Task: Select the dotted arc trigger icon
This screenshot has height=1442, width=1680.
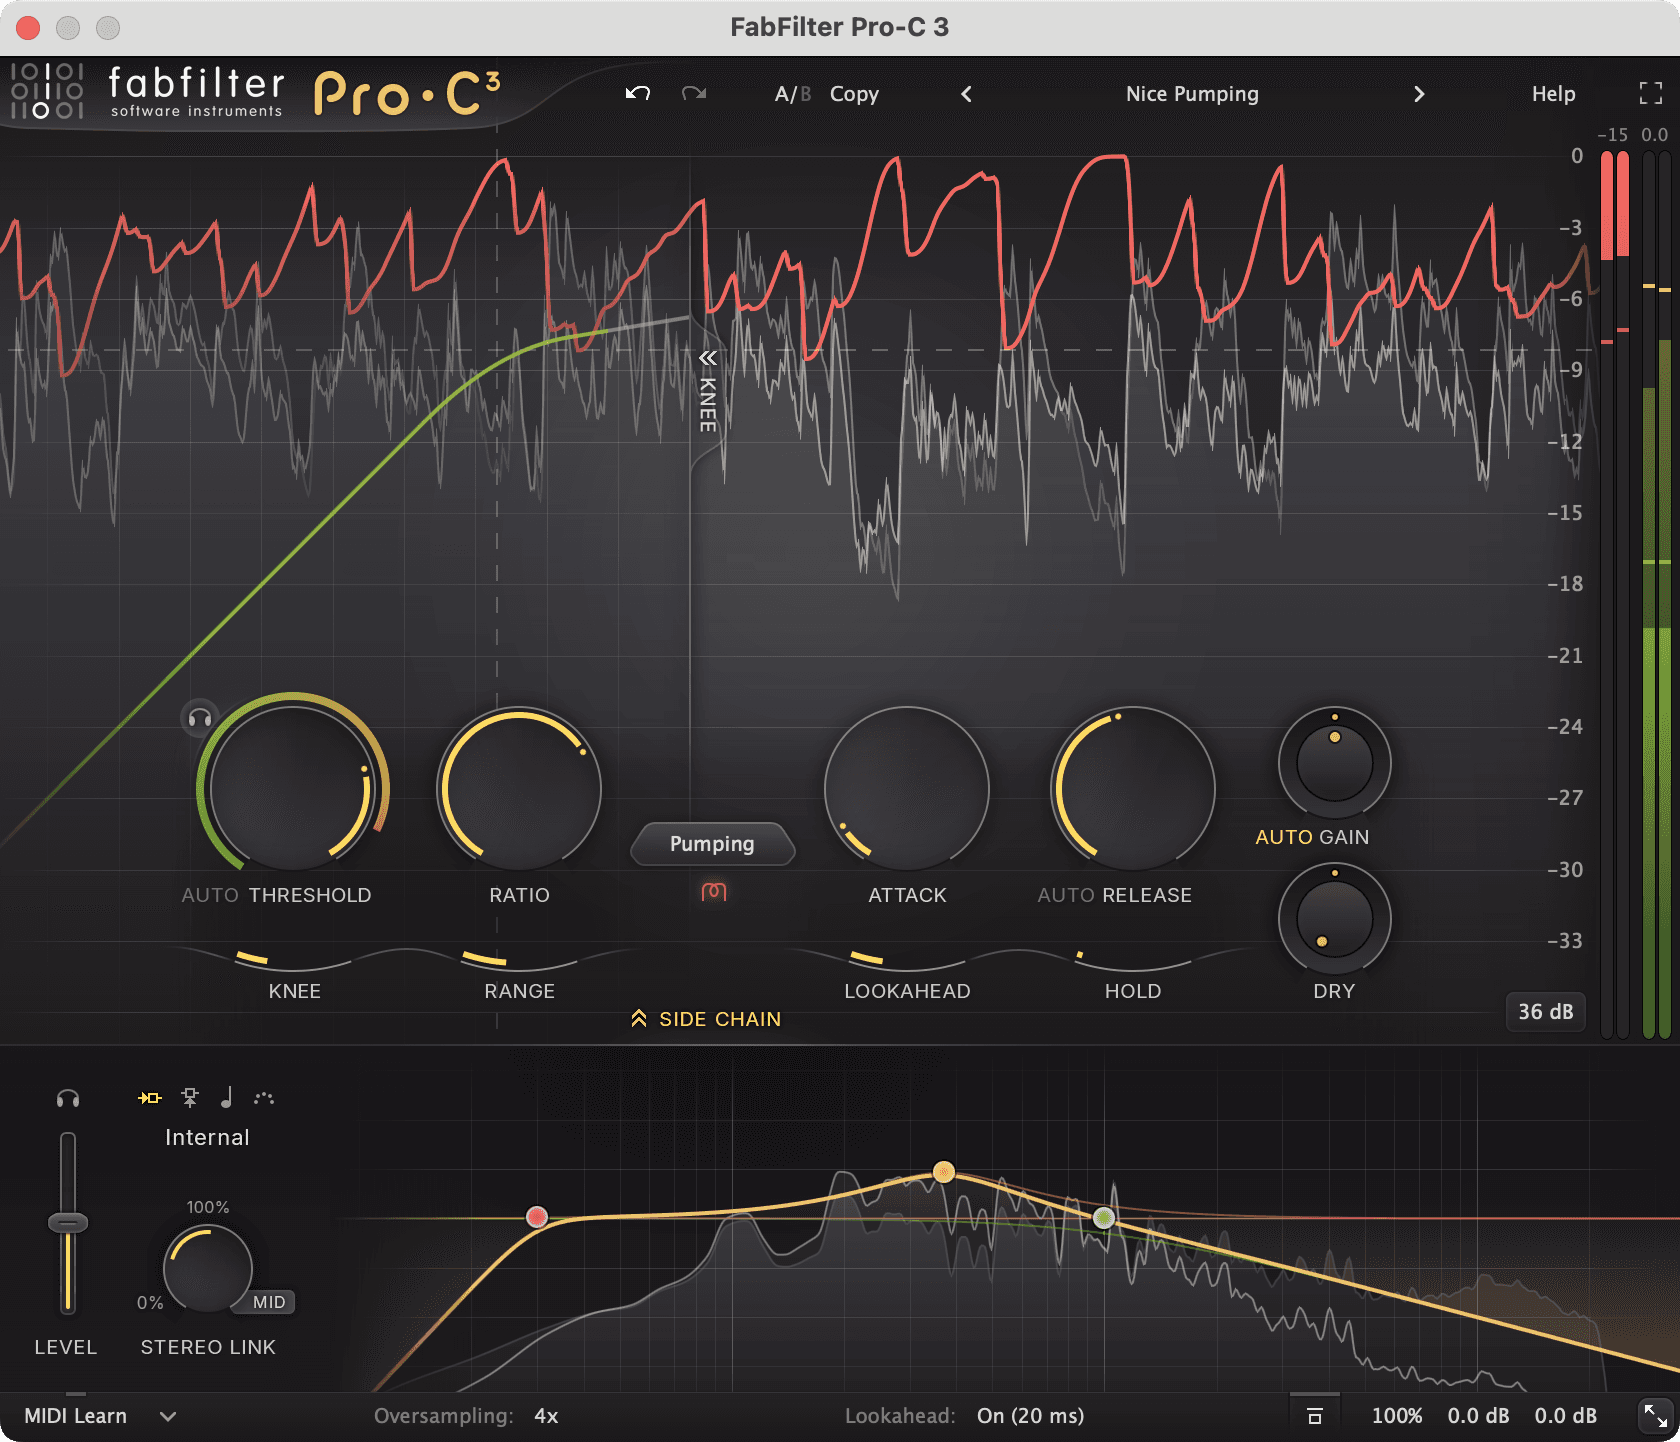Action: click(x=264, y=1098)
